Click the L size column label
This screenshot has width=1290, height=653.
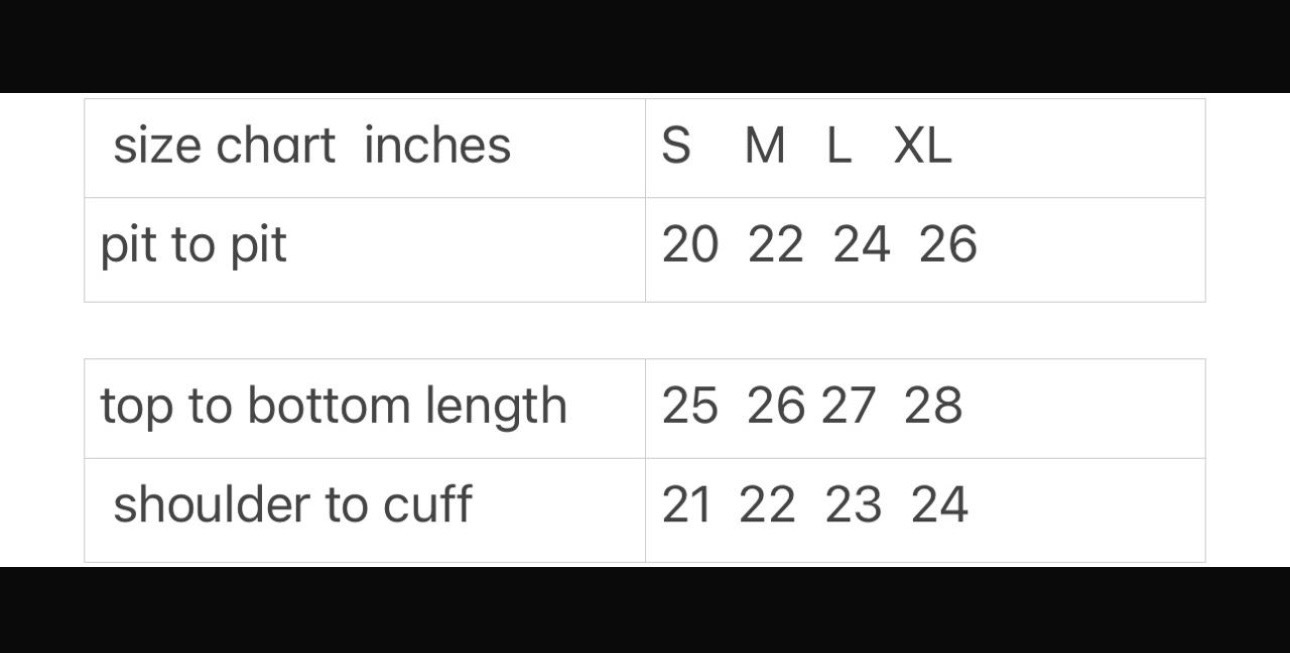838,146
